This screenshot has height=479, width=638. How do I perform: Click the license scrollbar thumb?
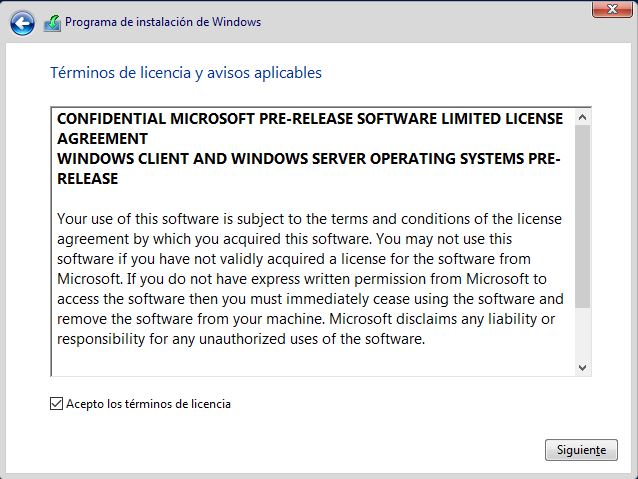[x=583, y=215]
